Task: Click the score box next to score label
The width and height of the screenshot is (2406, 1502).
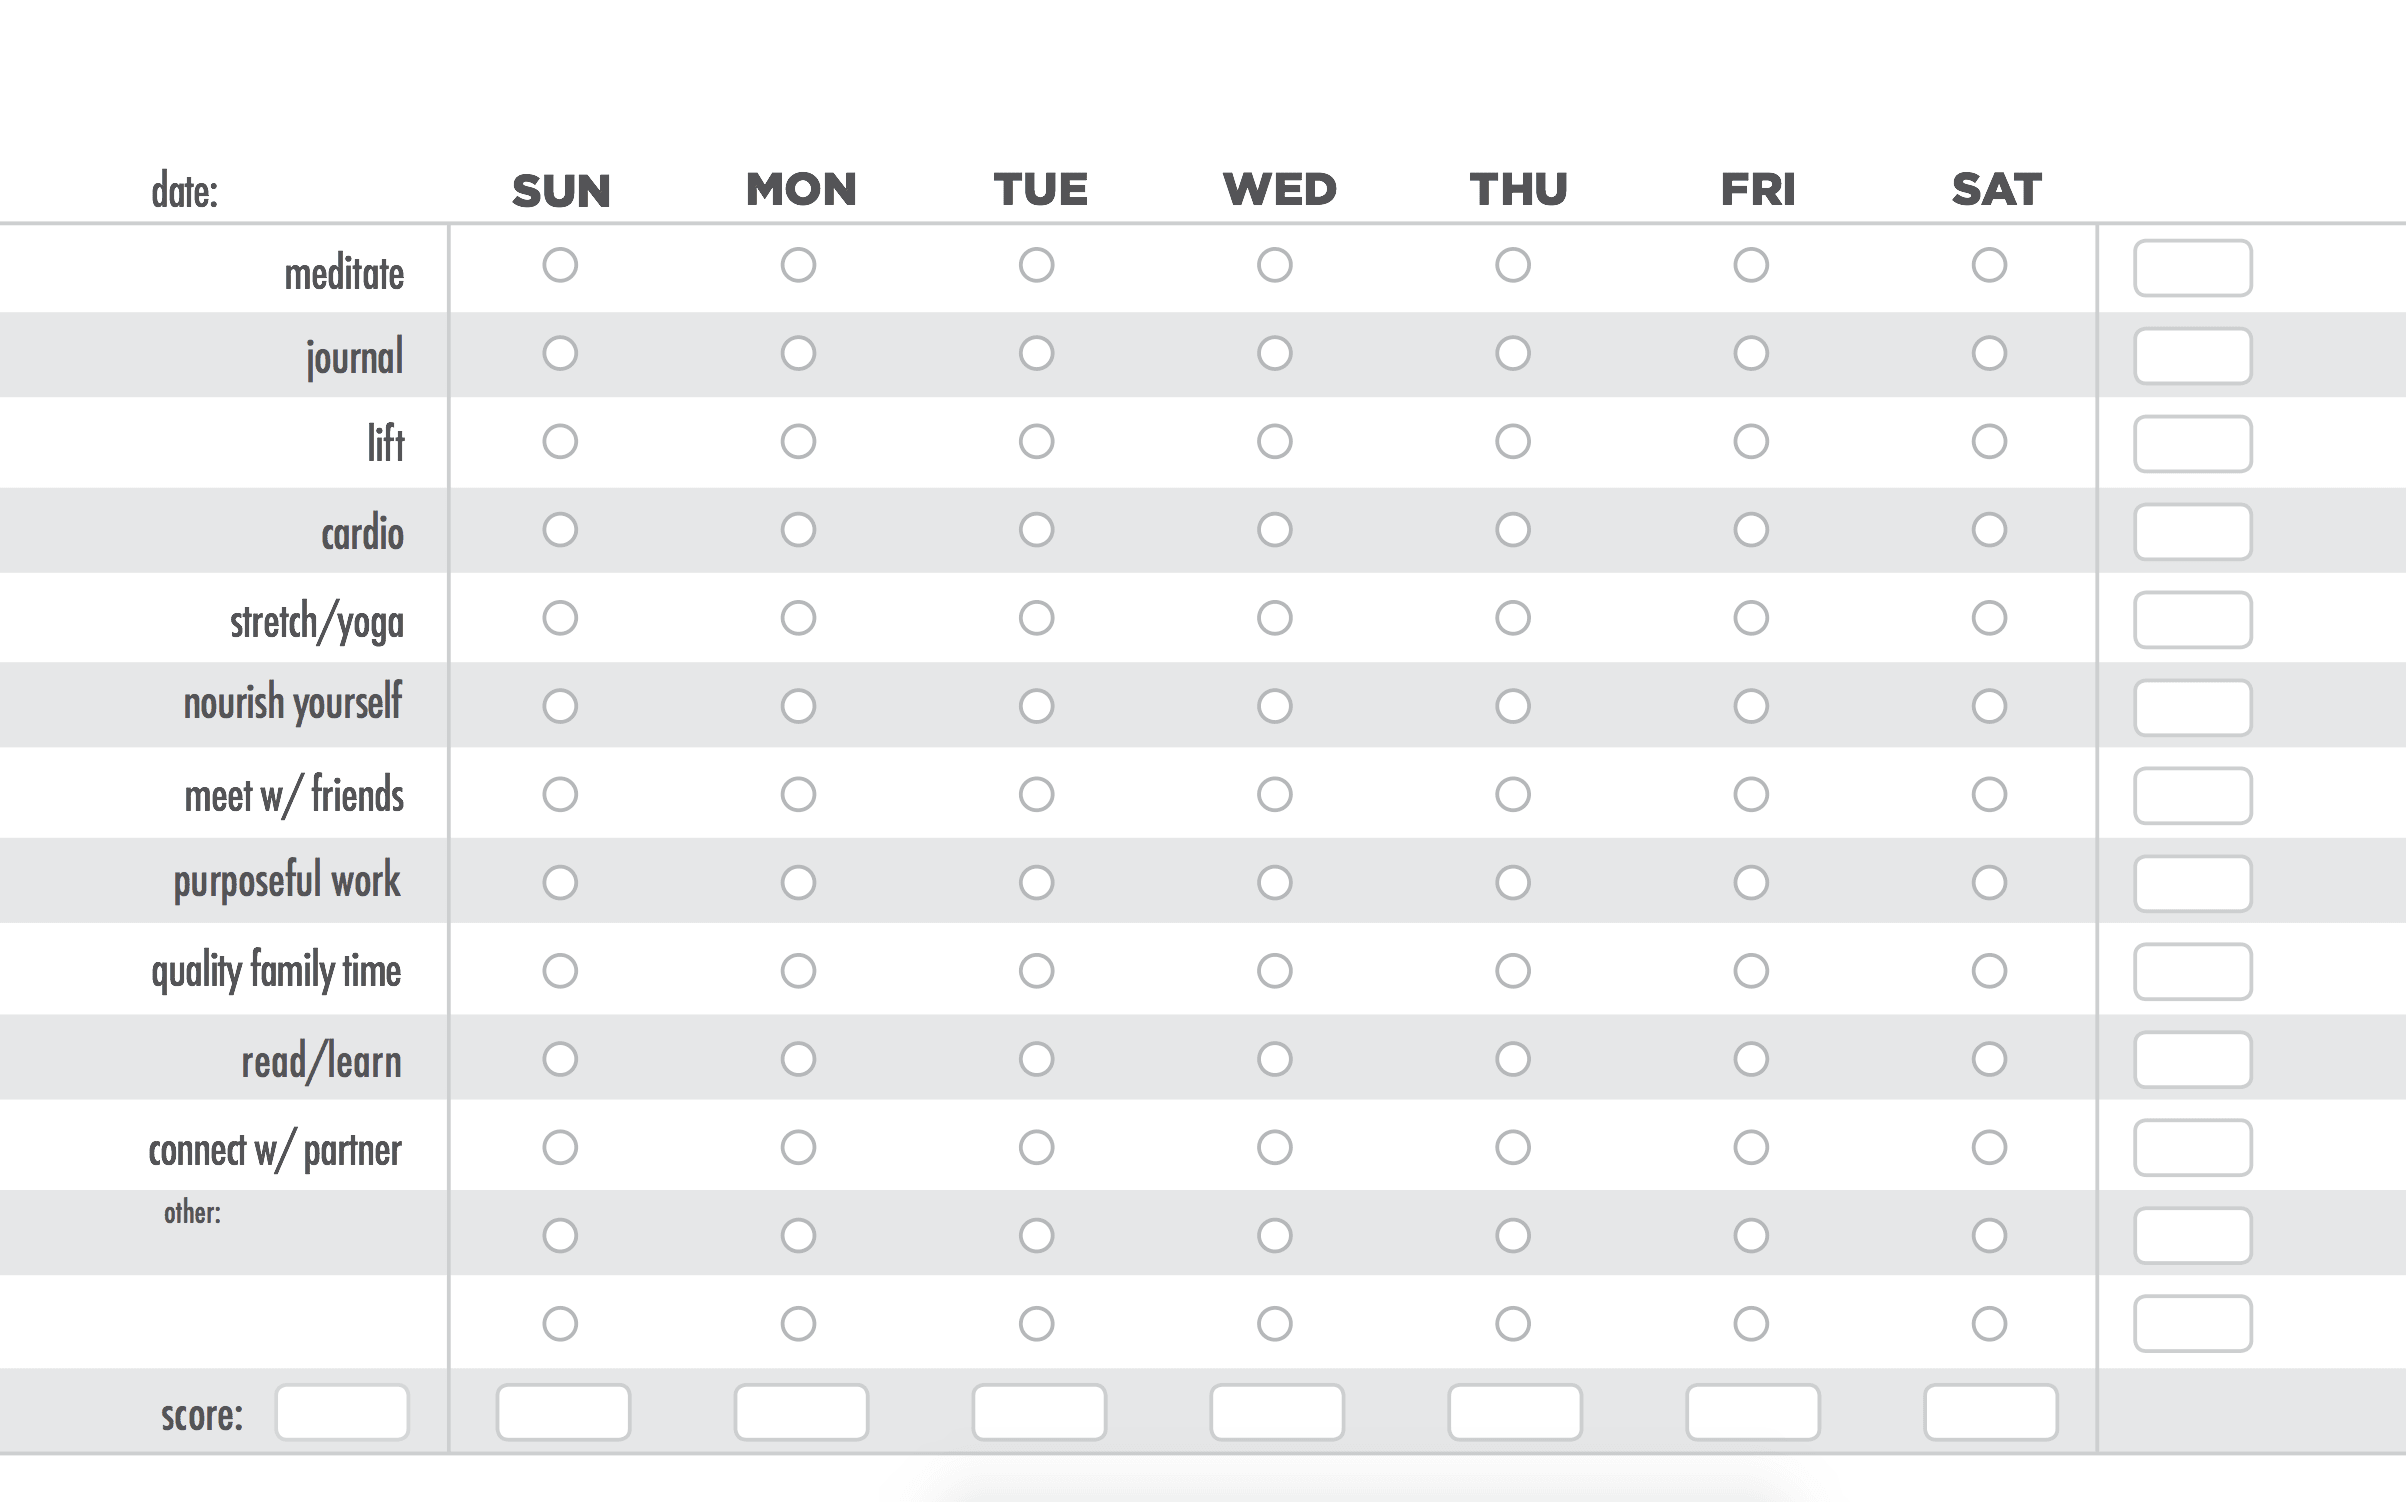Action: pos(342,1411)
